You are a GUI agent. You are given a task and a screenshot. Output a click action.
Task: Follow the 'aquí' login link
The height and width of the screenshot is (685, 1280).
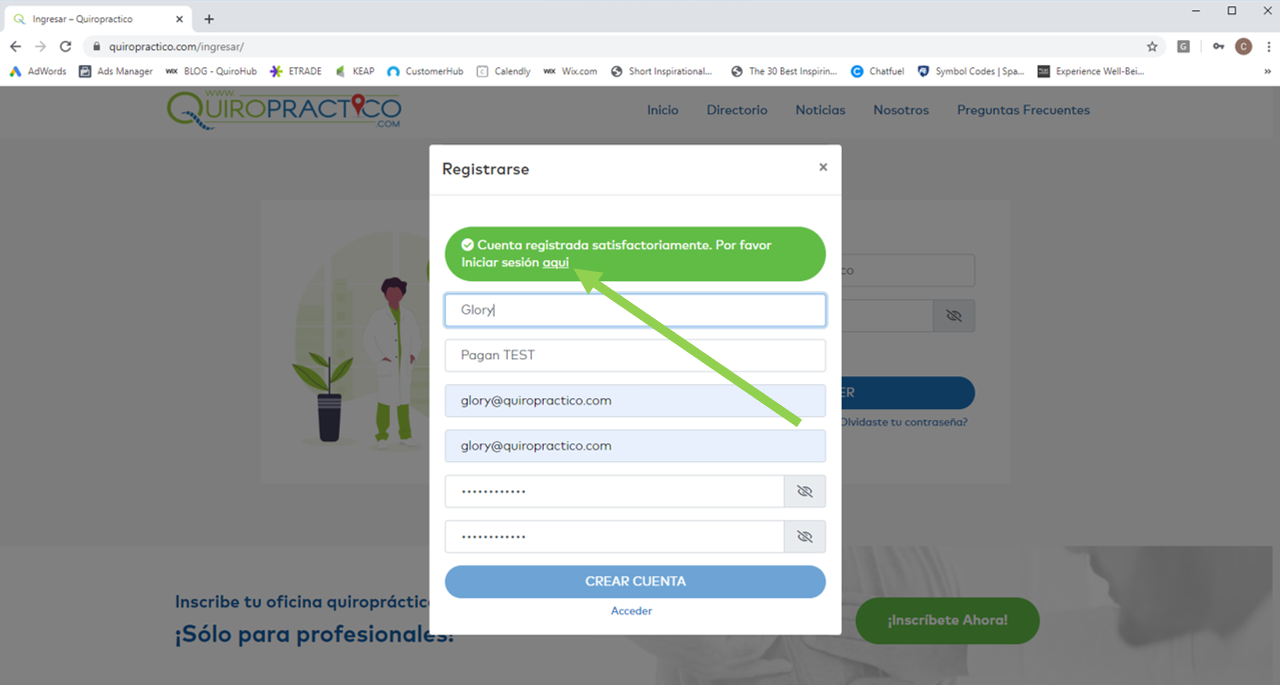pos(555,262)
